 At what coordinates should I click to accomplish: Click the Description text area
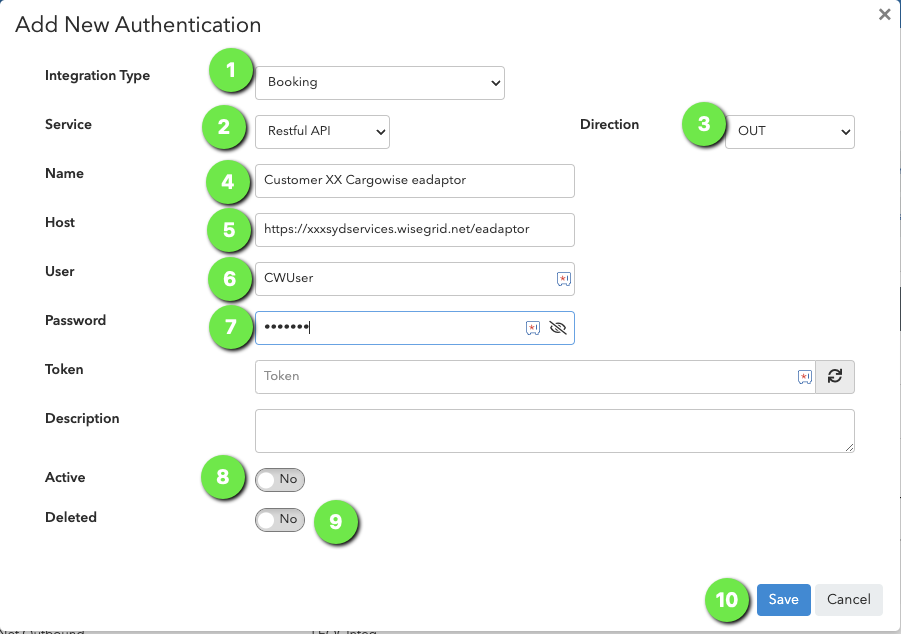555,431
